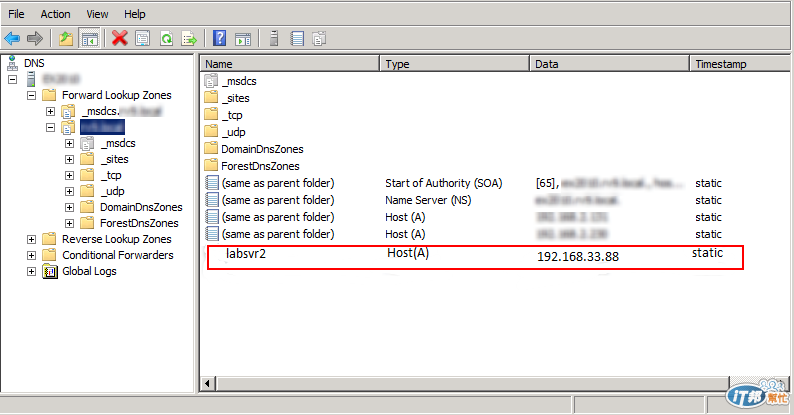Toggle the Show/Hide Action Pane icon

243,38
